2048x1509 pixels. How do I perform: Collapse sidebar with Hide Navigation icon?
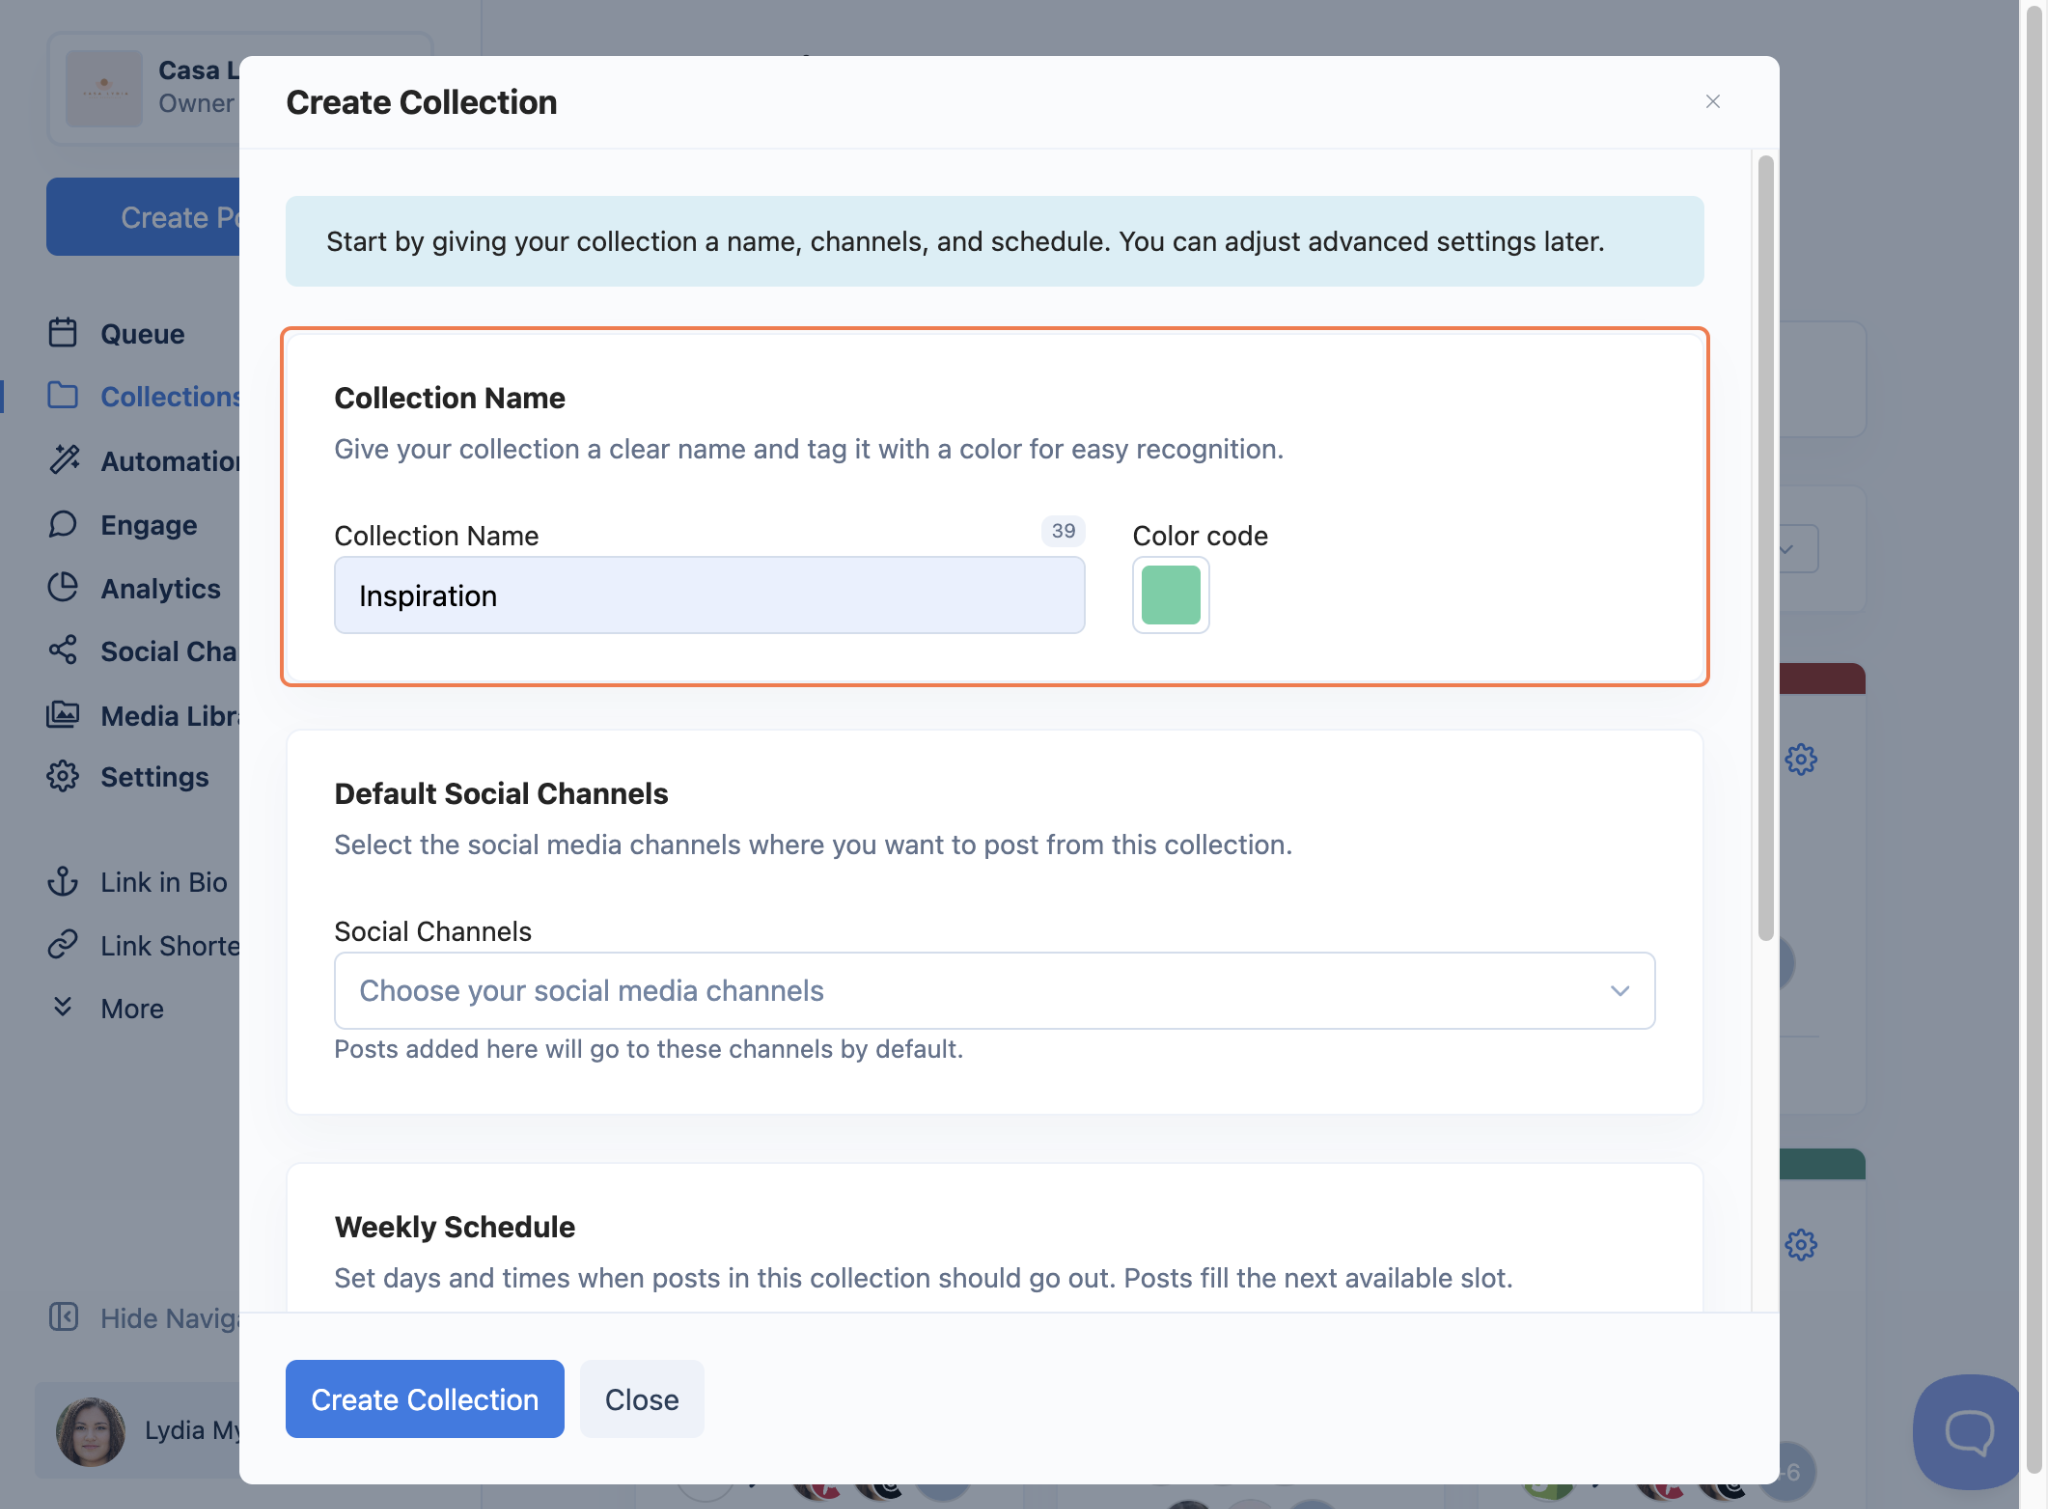pos(63,1317)
